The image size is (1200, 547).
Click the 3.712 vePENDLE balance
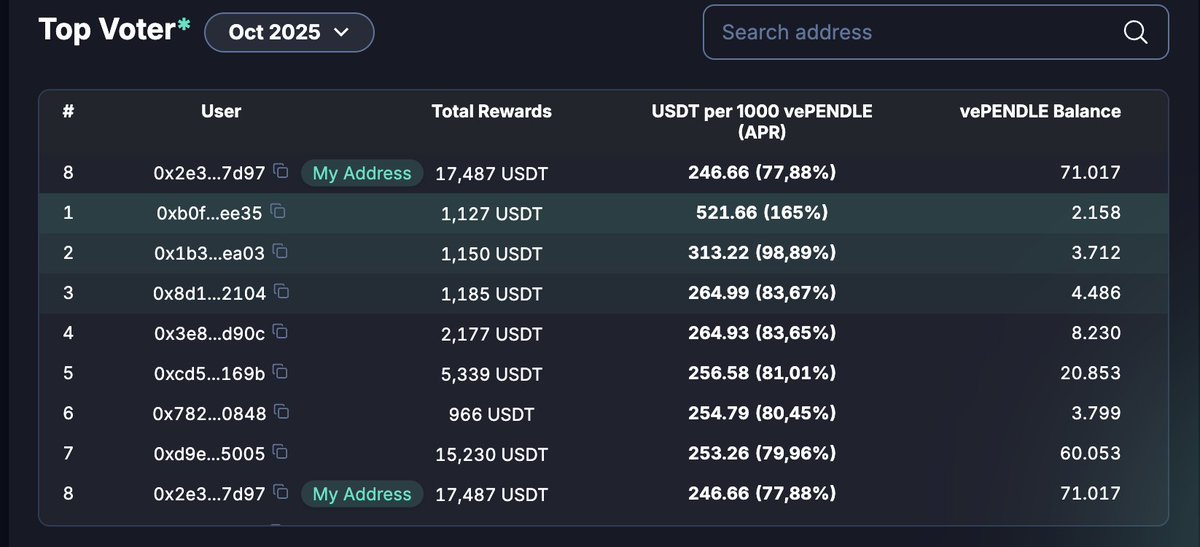(1096, 253)
